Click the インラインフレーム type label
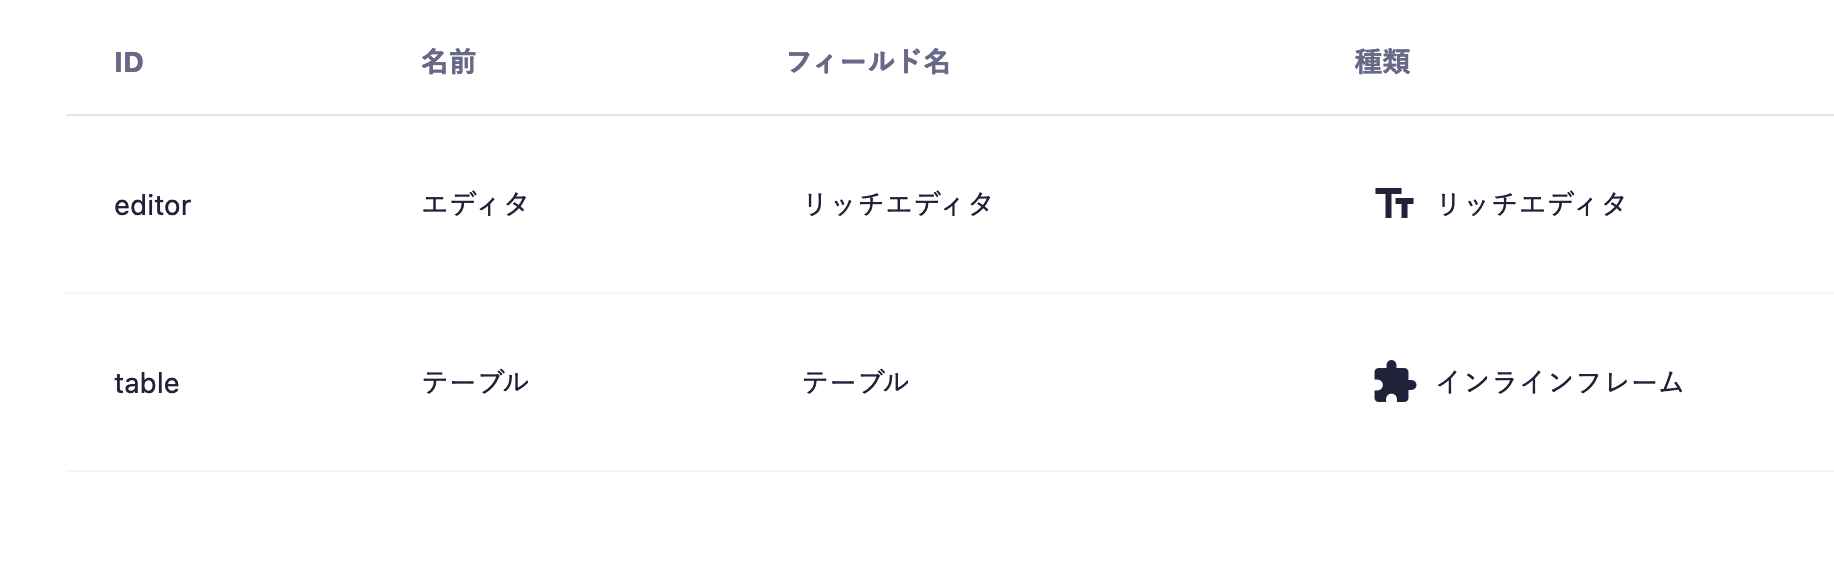 tap(1559, 382)
